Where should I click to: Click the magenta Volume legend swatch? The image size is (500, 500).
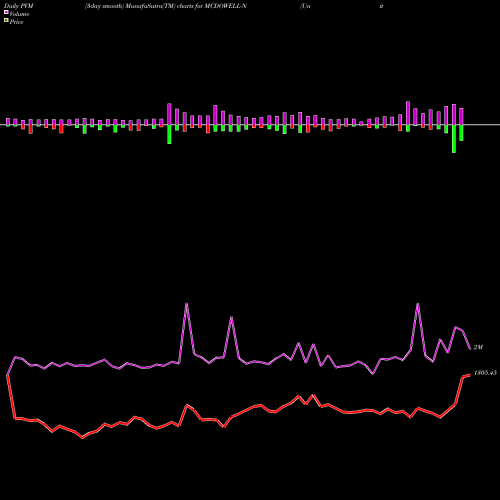[x=6, y=12]
